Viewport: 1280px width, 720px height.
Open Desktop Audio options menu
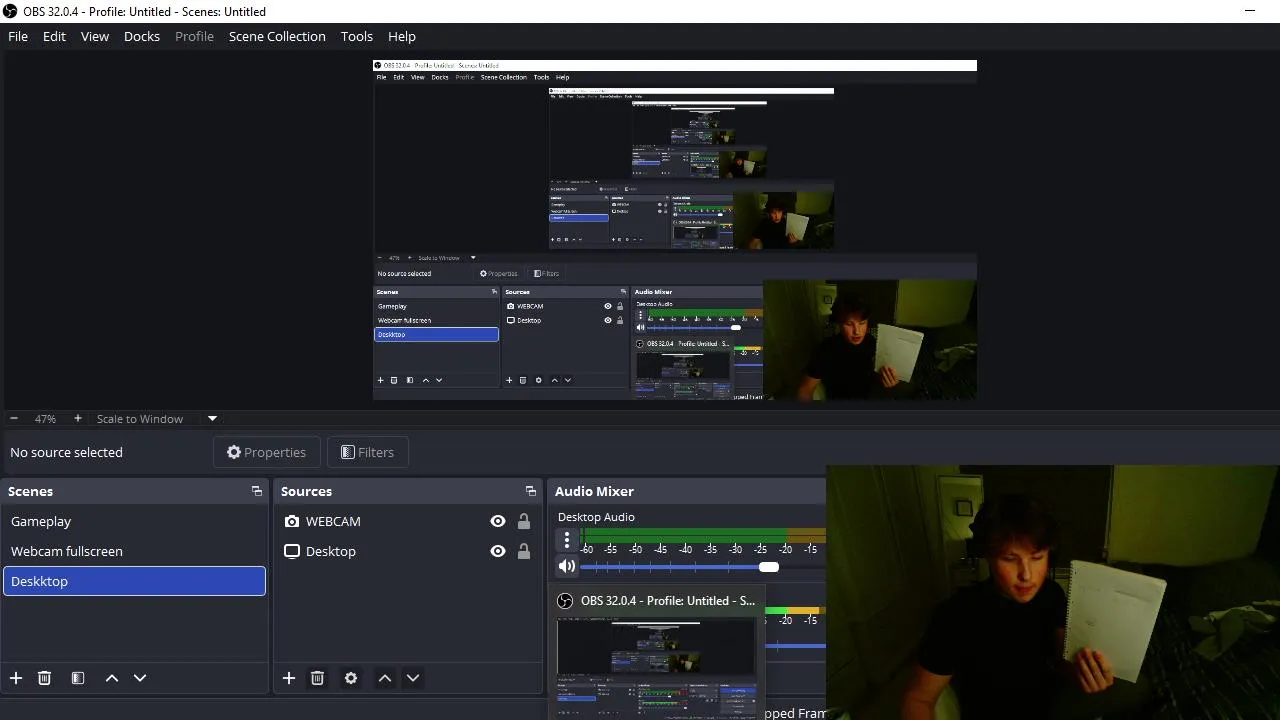(567, 540)
